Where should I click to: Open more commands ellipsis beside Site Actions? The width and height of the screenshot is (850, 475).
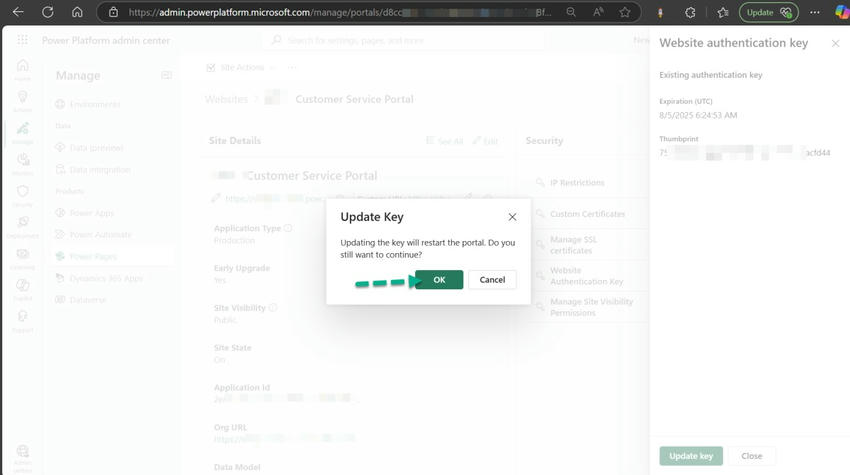pyautogui.click(x=292, y=67)
